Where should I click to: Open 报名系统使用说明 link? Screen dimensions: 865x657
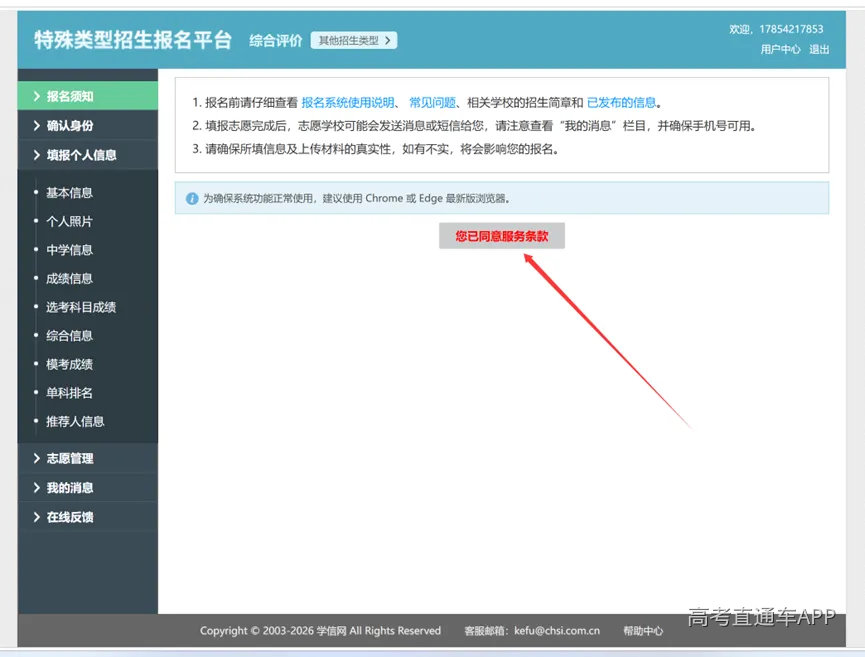[348, 103]
